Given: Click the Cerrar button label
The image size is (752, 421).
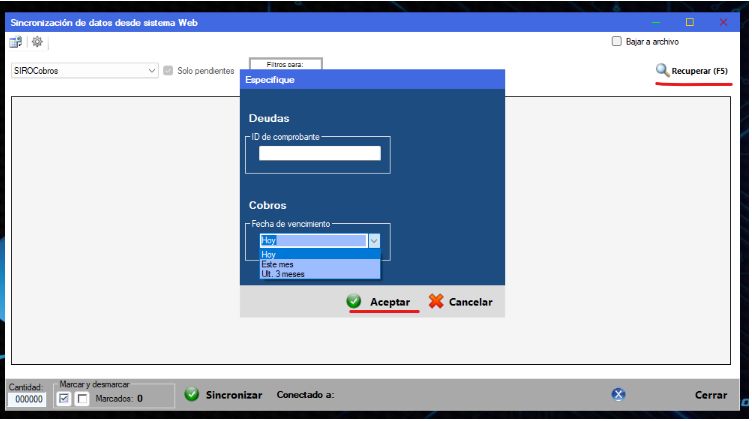Looking at the screenshot, I should [711, 395].
